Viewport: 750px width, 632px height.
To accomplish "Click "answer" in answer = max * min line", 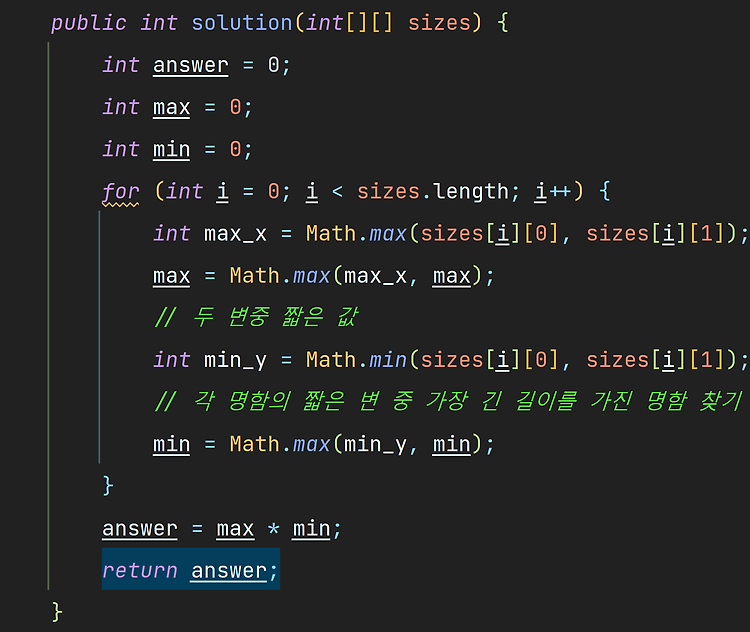I will coord(140,529).
